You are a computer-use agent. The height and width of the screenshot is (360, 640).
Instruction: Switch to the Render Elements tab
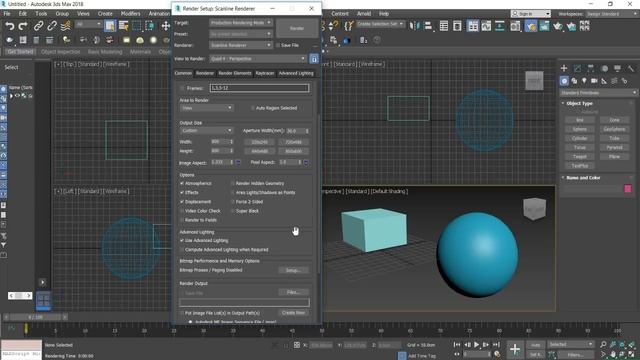click(x=235, y=73)
